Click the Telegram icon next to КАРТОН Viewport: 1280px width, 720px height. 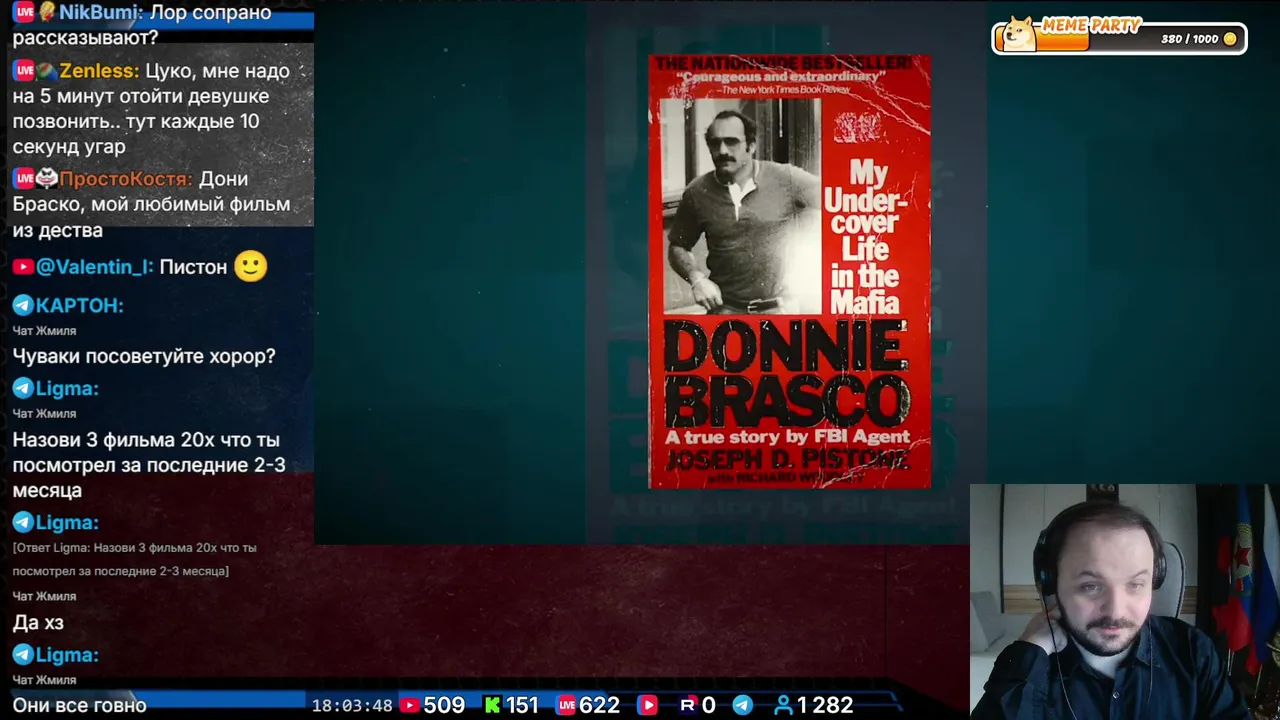tap(23, 305)
